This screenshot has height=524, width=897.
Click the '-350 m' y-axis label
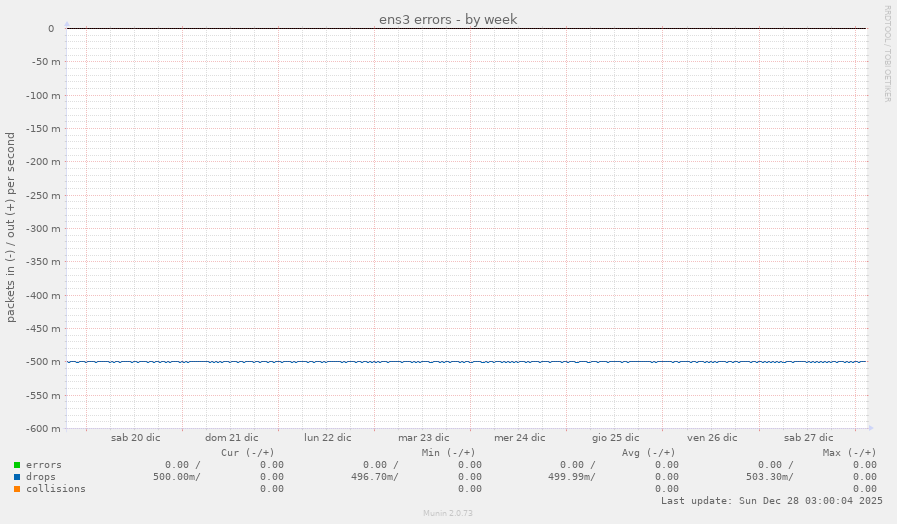point(43,262)
